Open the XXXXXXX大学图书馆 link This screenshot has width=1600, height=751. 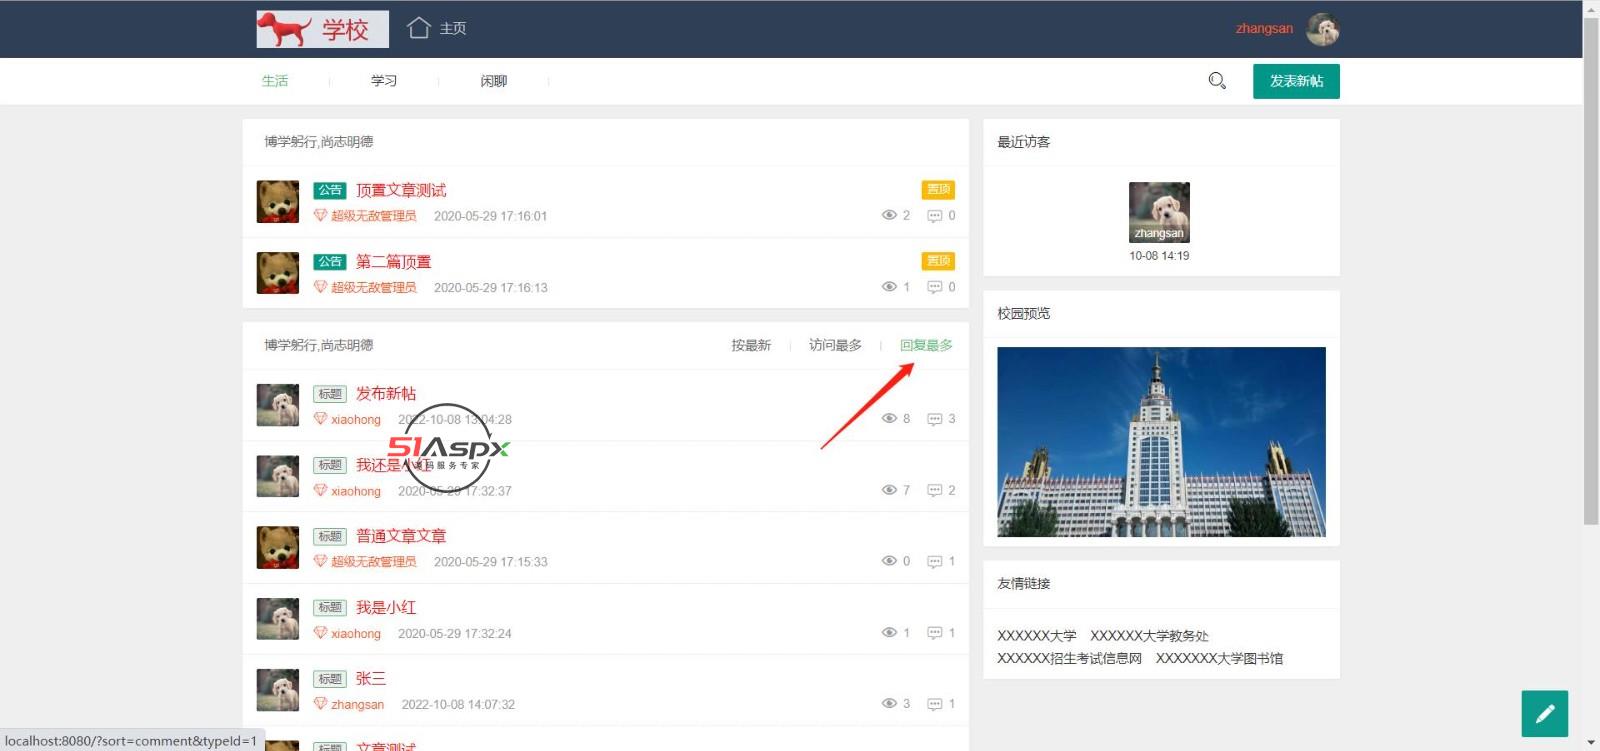[1219, 658]
